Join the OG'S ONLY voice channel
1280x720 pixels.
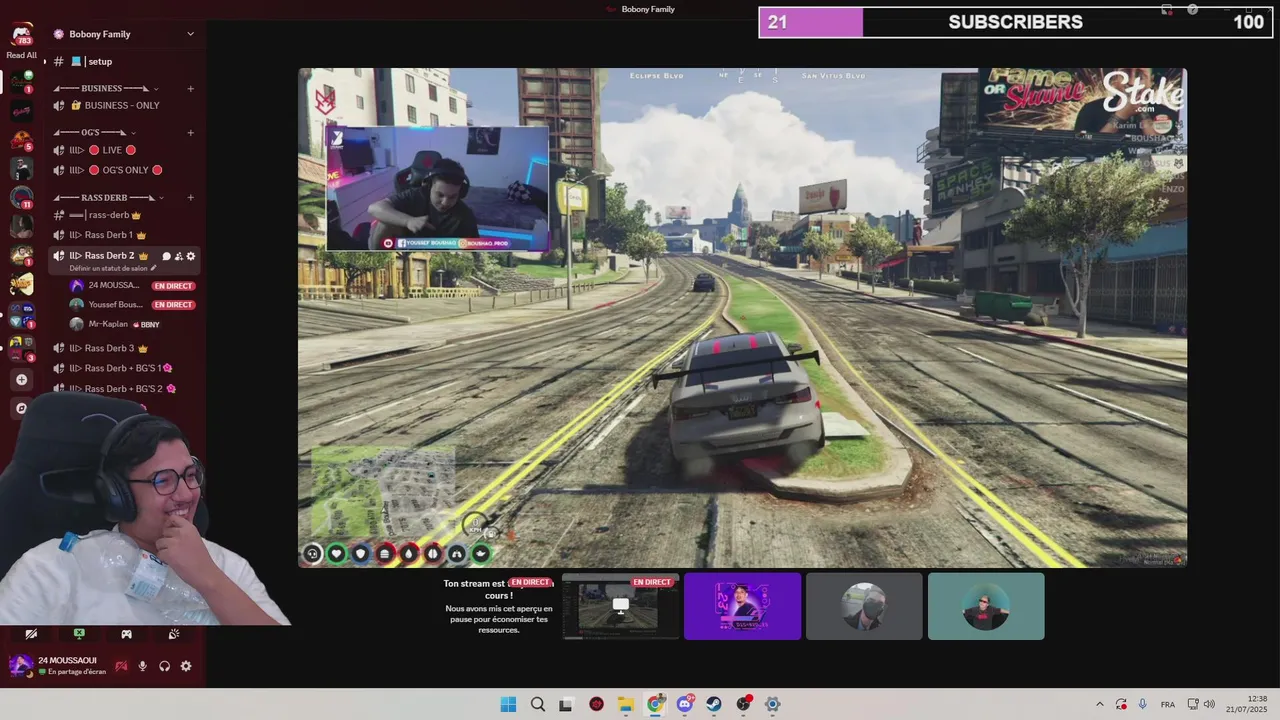[125, 170]
